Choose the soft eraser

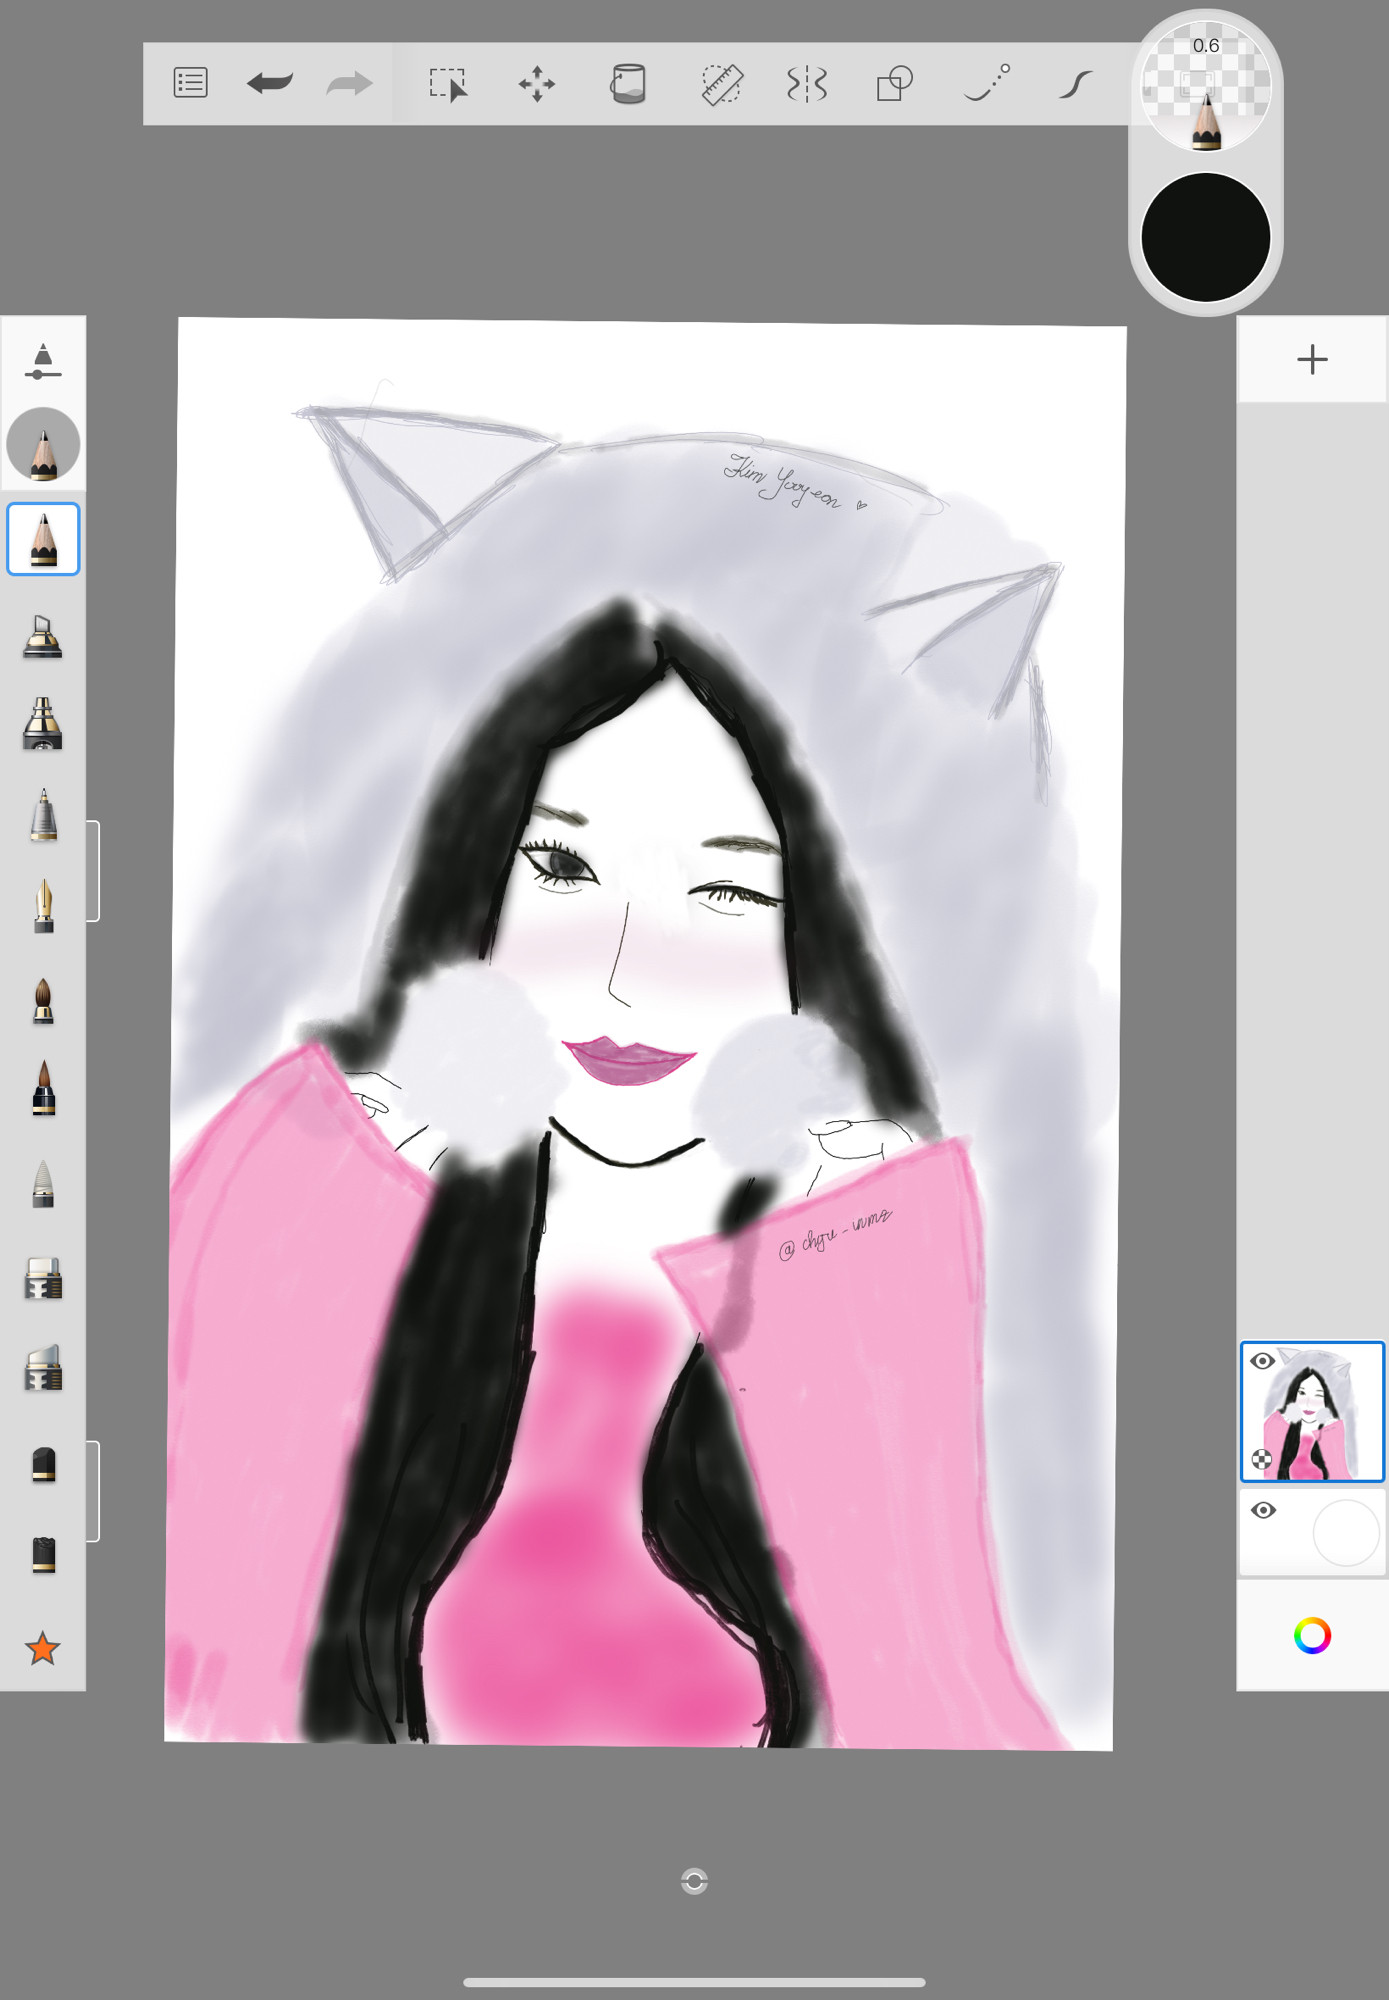tap(43, 1464)
